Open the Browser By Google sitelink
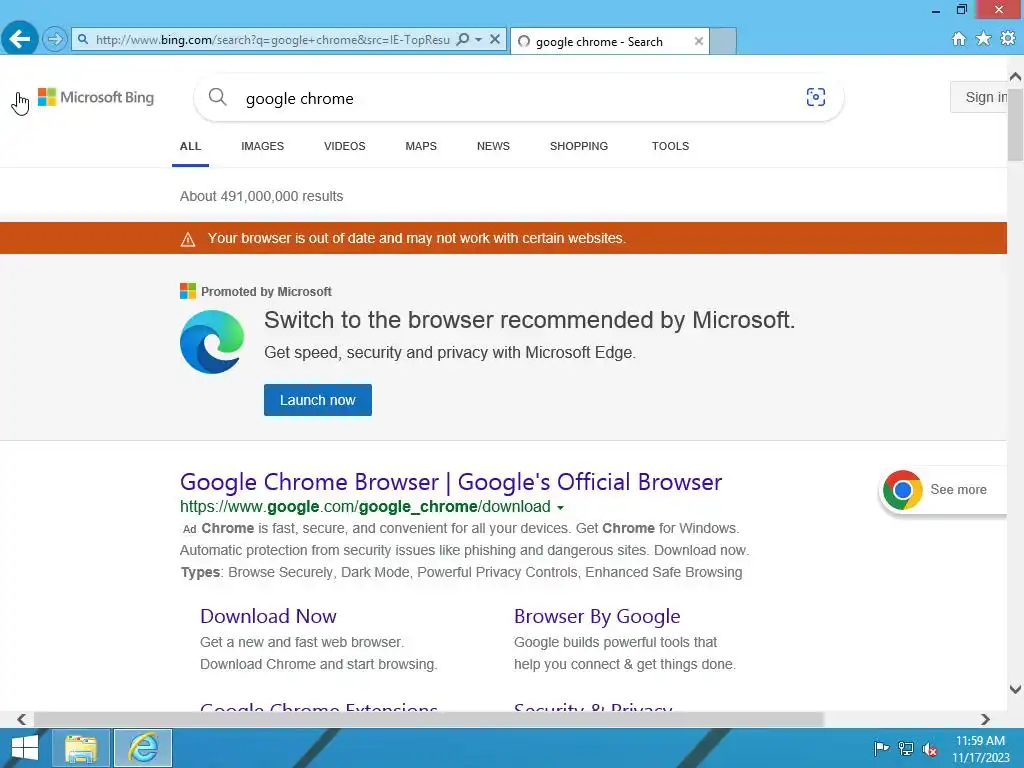Screen dimensions: 1024x768 [x=597, y=616]
